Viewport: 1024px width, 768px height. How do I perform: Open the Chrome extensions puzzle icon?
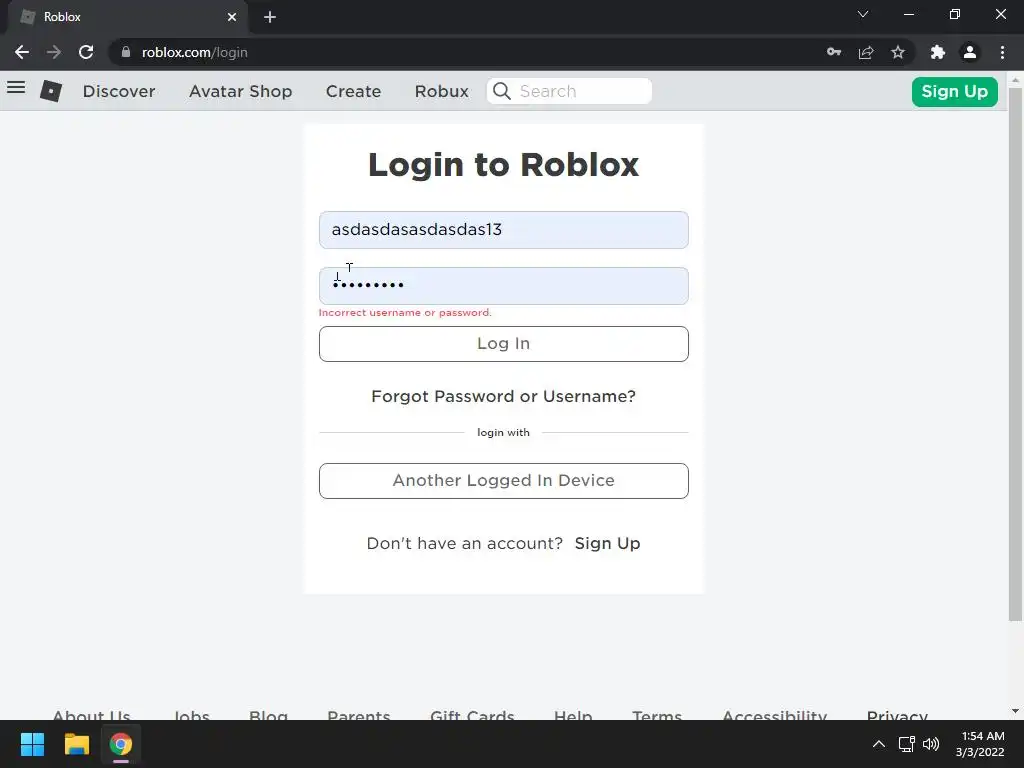[938, 52]
